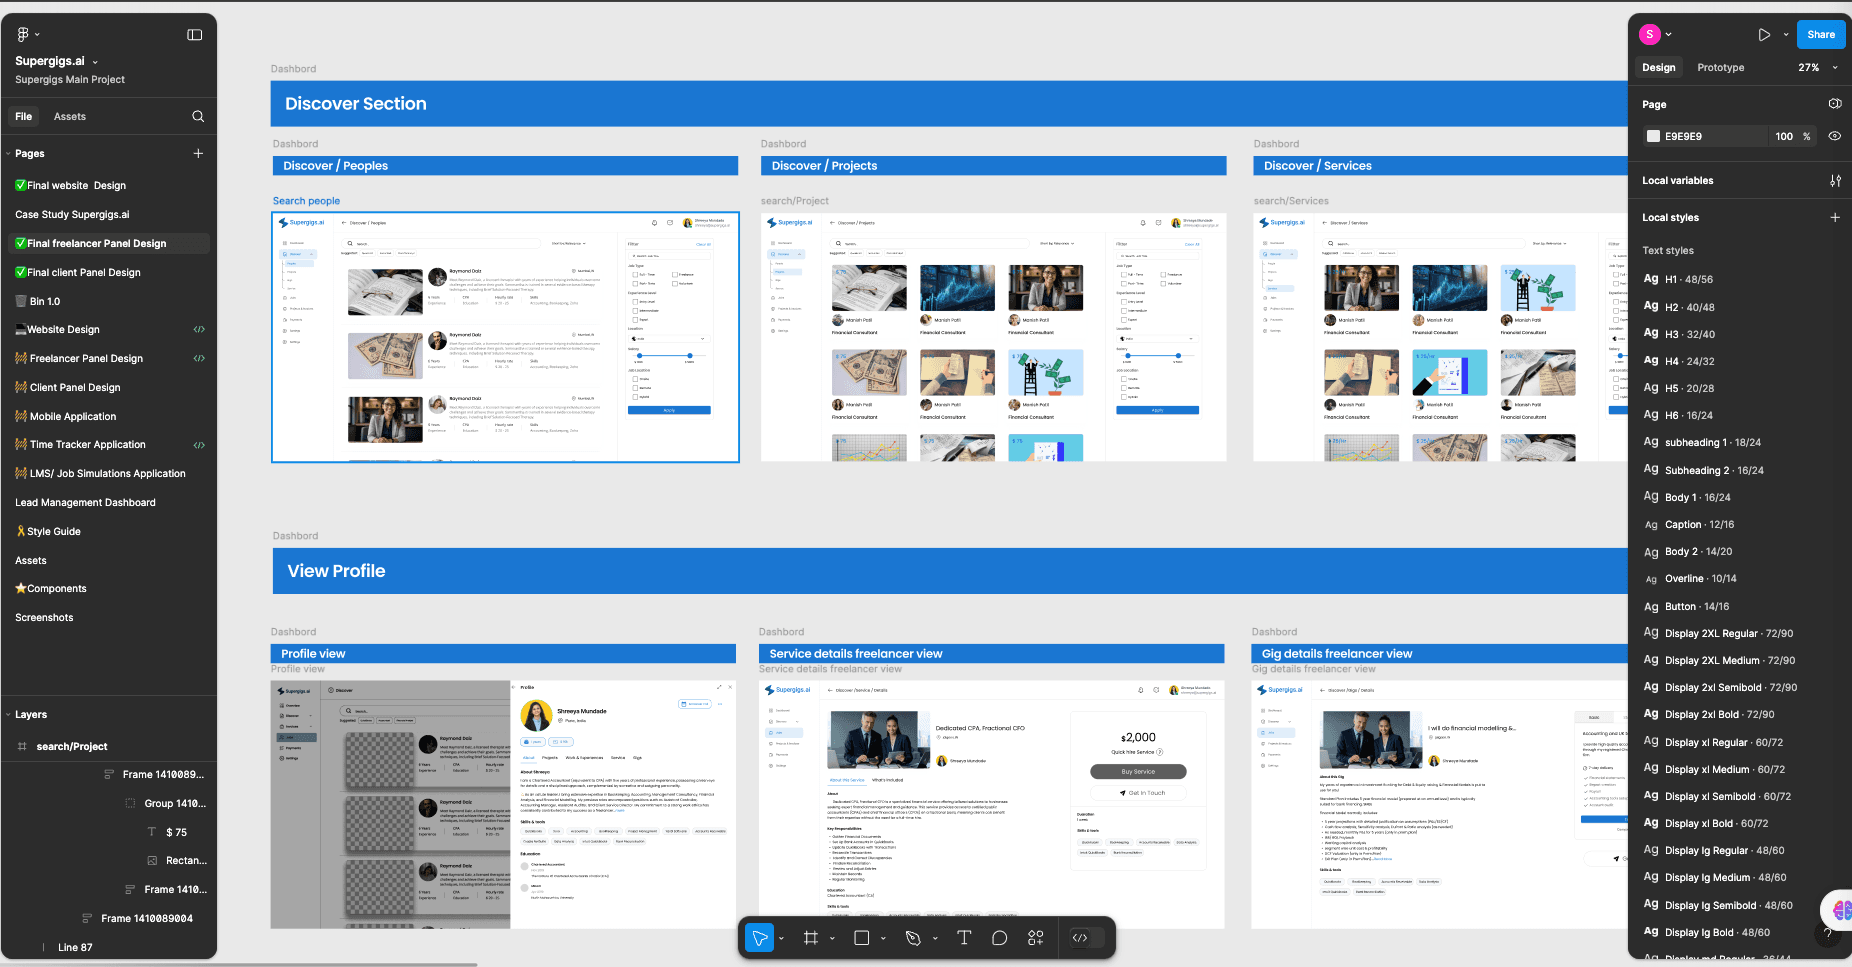Select the Search people frame thumbnail
This screenshot has height=967, width=1852.
[x=505, y=337]
